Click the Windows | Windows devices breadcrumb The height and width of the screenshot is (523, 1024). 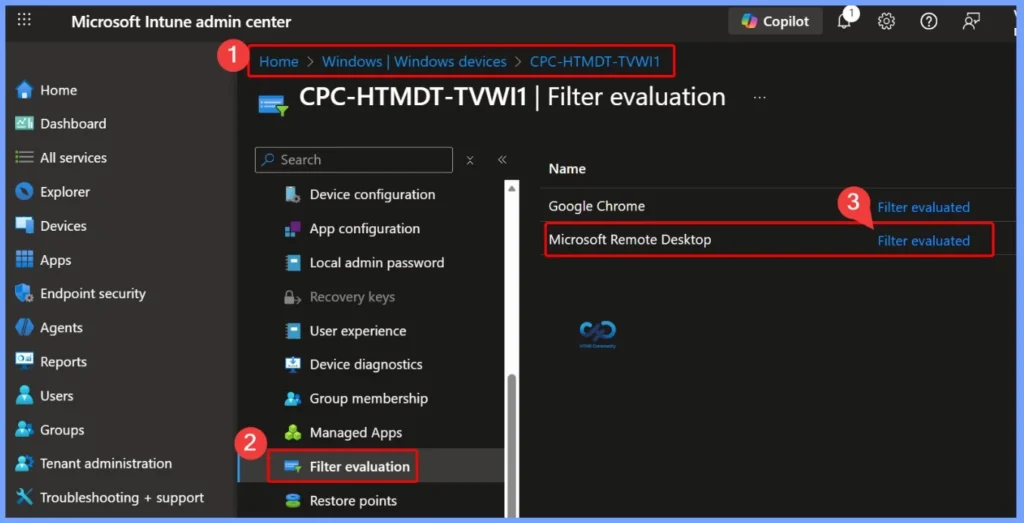tap(414, 61)
